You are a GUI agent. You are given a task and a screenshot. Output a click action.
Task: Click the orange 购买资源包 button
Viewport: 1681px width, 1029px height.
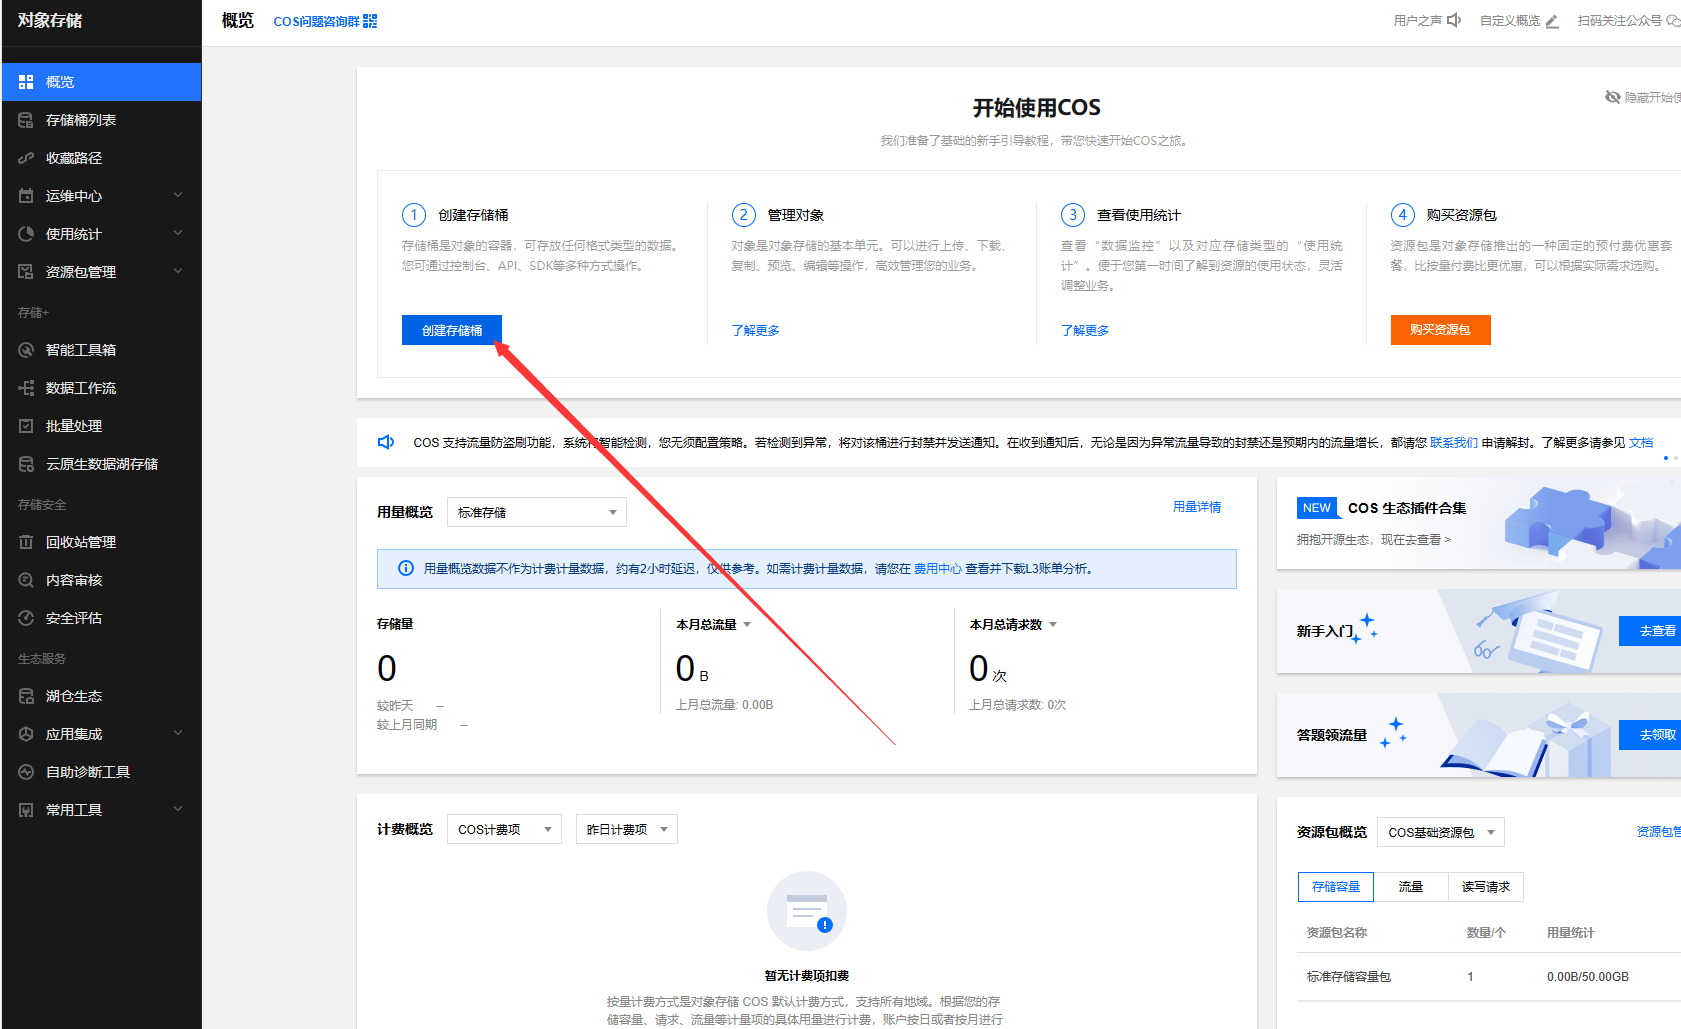[1440, 330]
